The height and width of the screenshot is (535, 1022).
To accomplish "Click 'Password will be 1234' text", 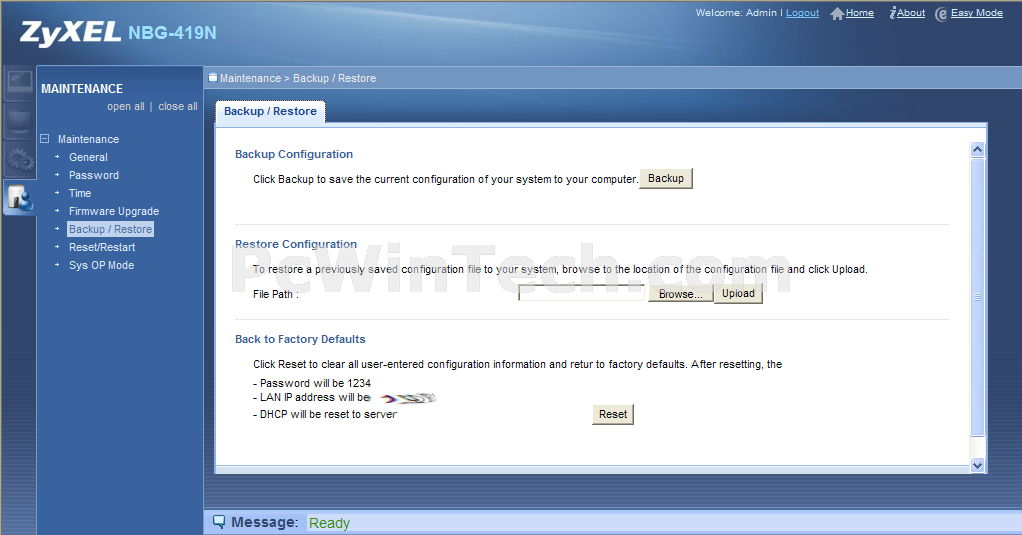I will 312,383.
